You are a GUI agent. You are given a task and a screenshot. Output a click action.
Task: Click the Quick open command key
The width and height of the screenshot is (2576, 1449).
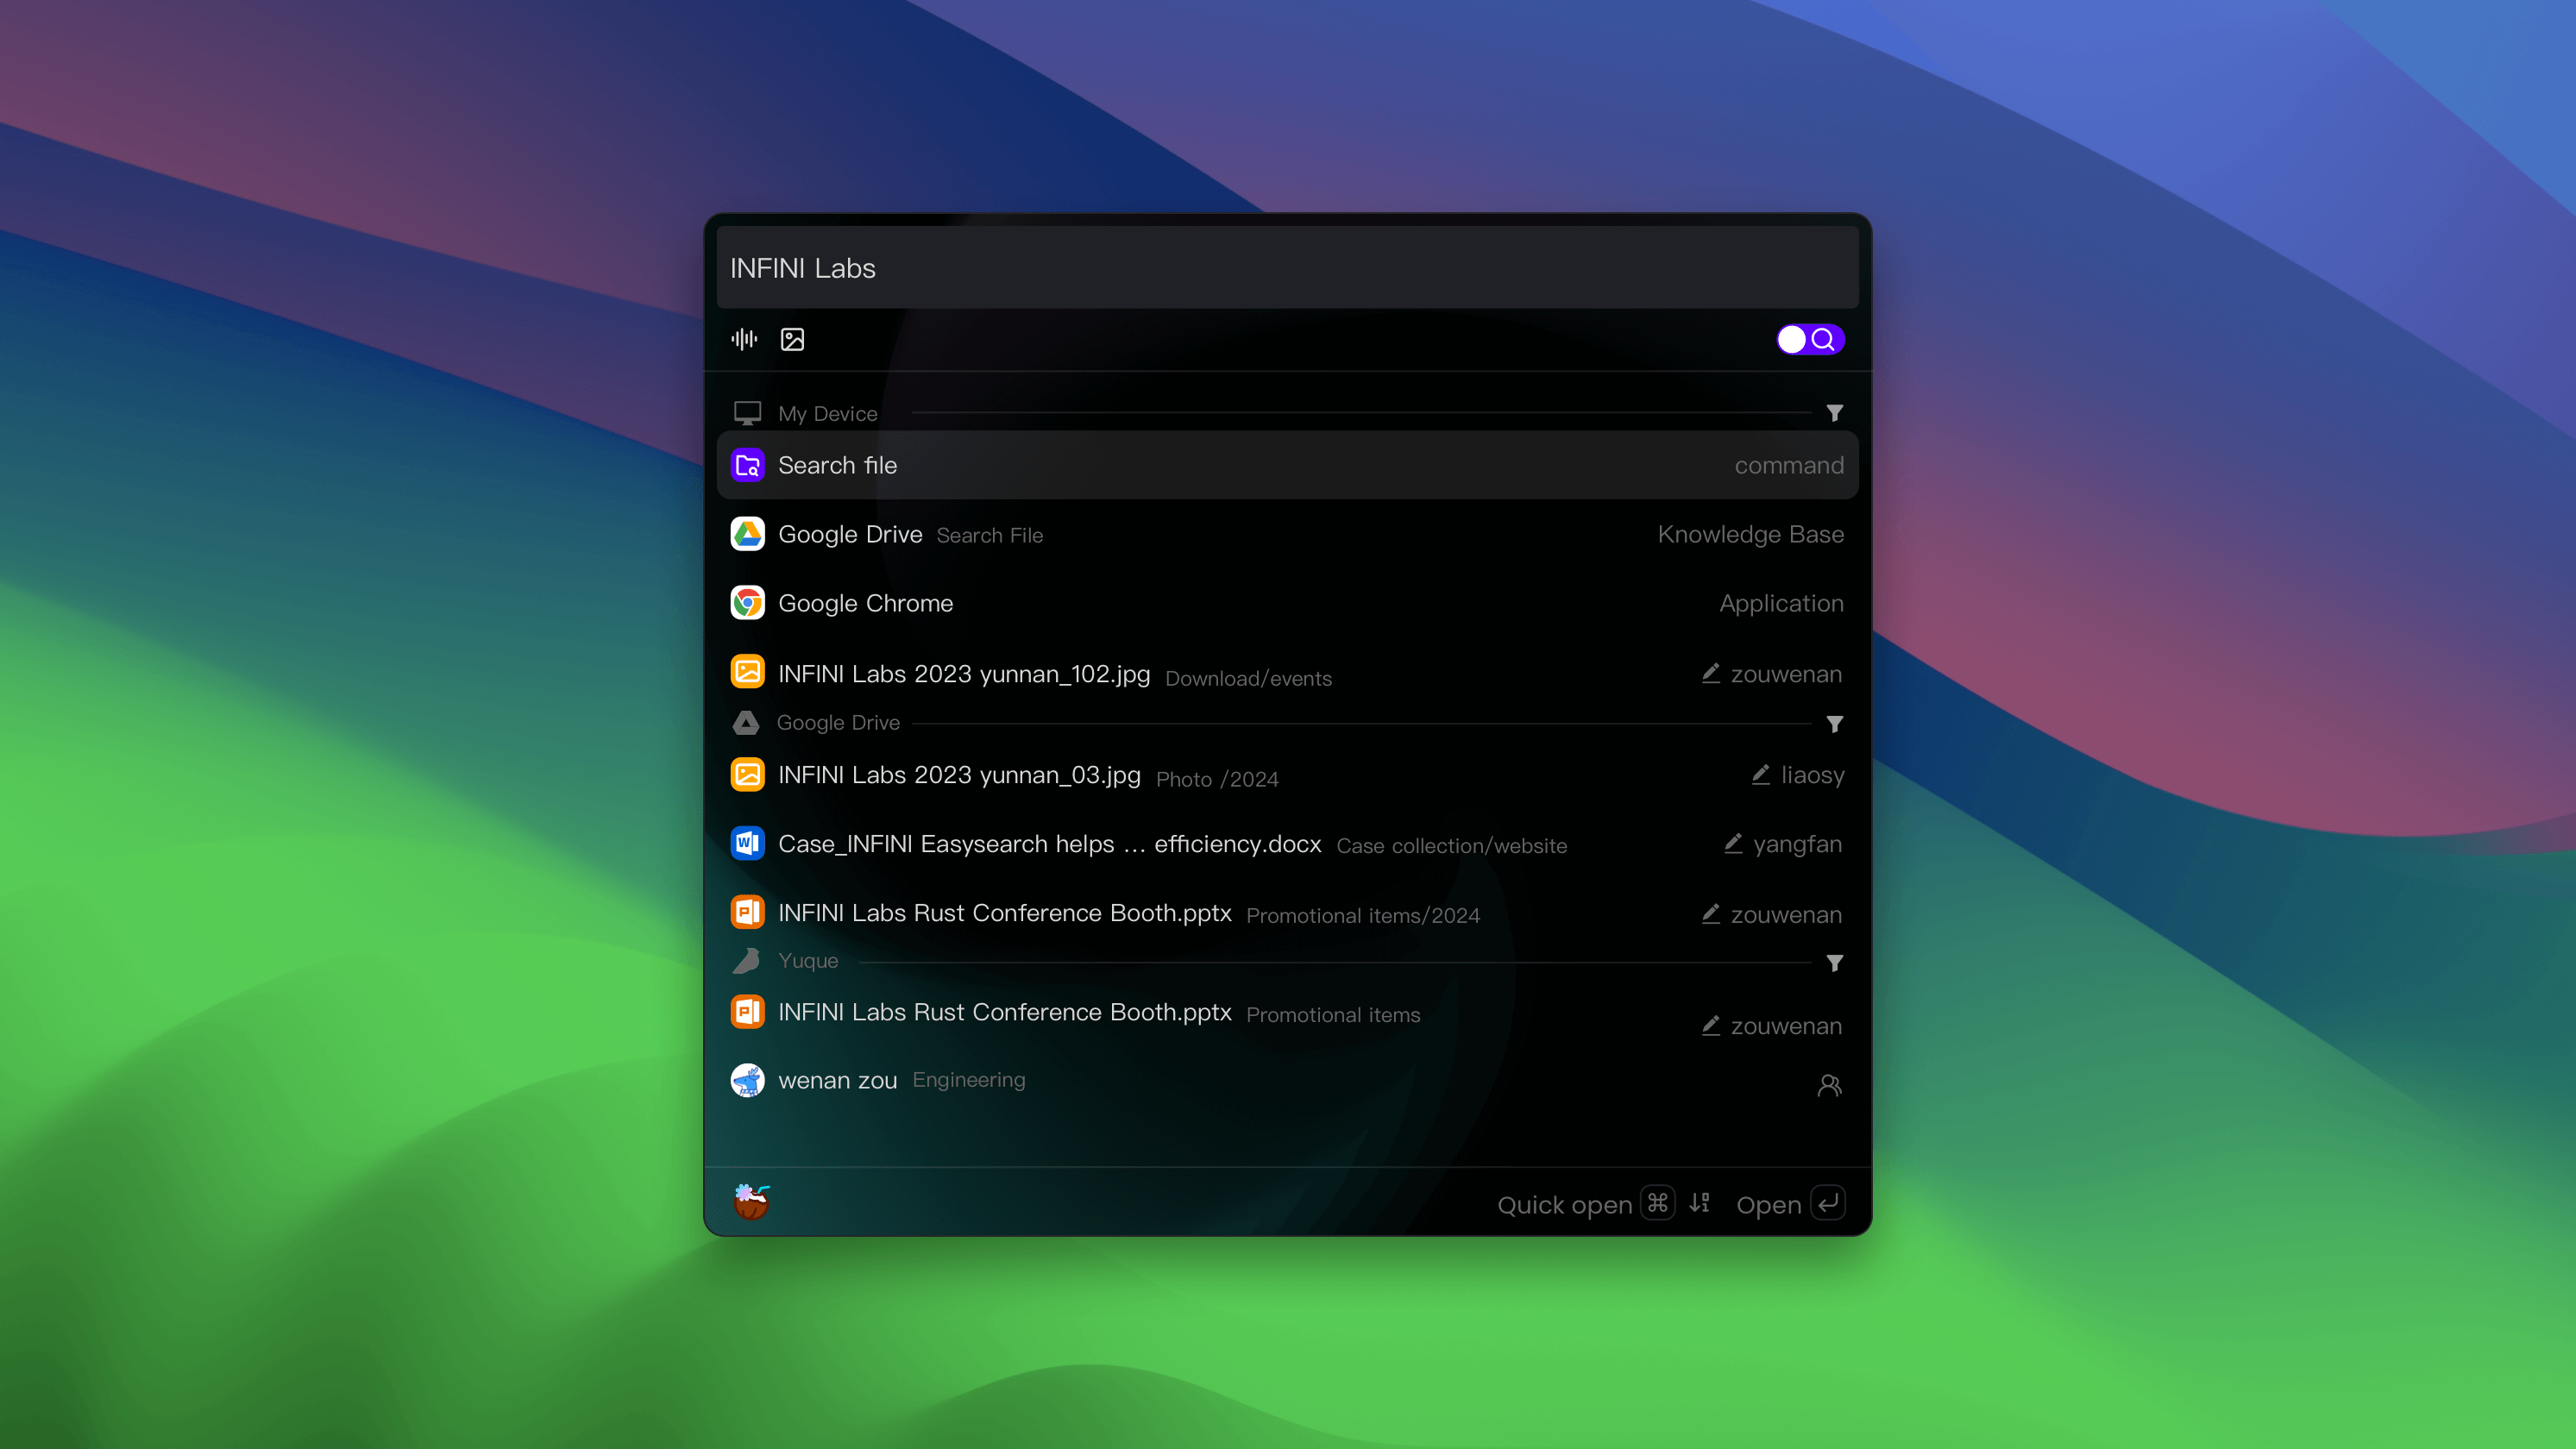1657,1203
